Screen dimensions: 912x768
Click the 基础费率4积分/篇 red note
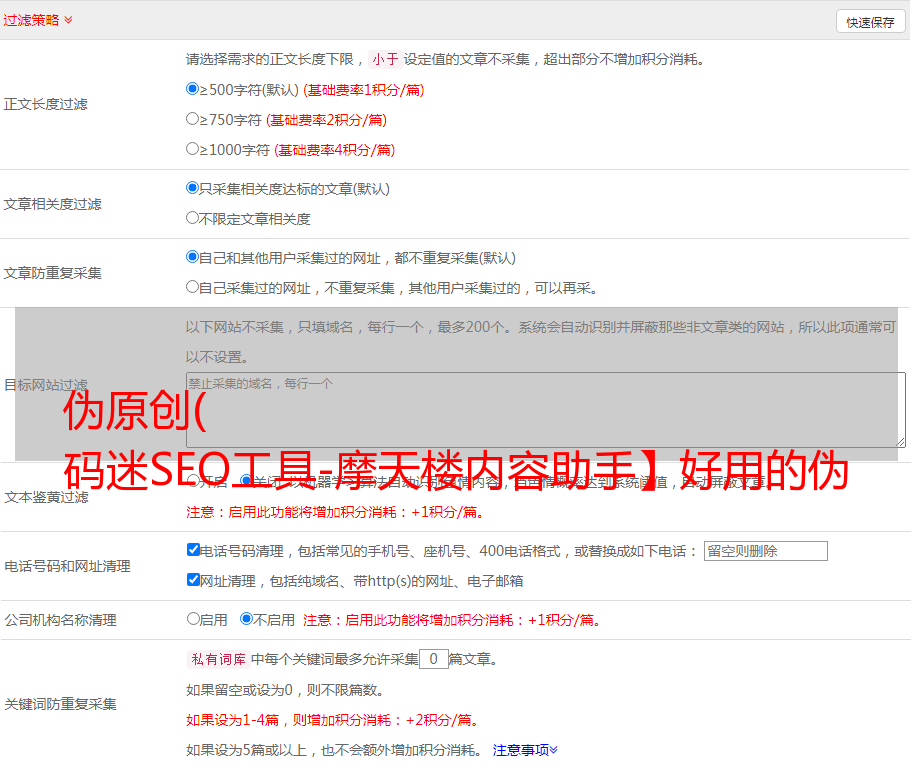tap(335, 150)
